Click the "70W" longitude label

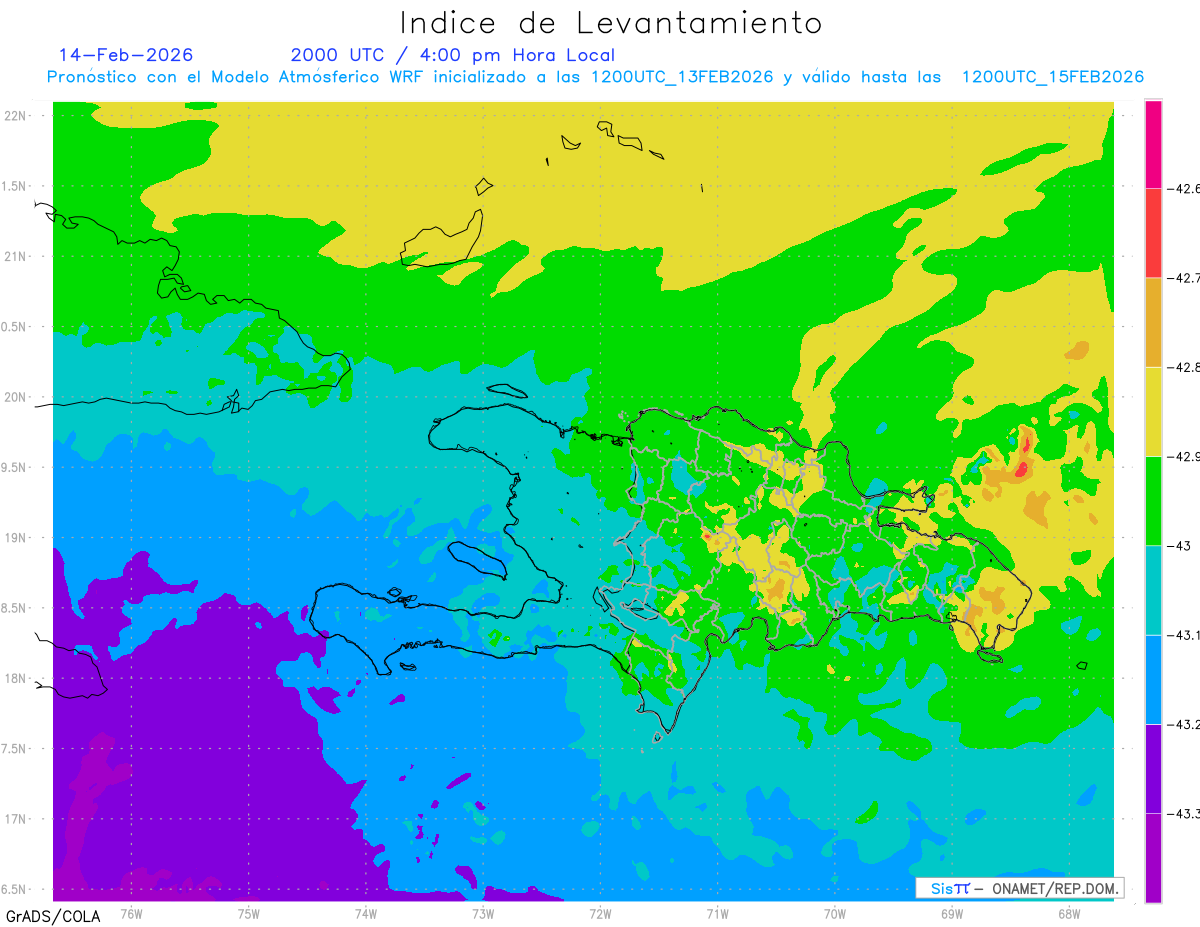coord(834,914)
